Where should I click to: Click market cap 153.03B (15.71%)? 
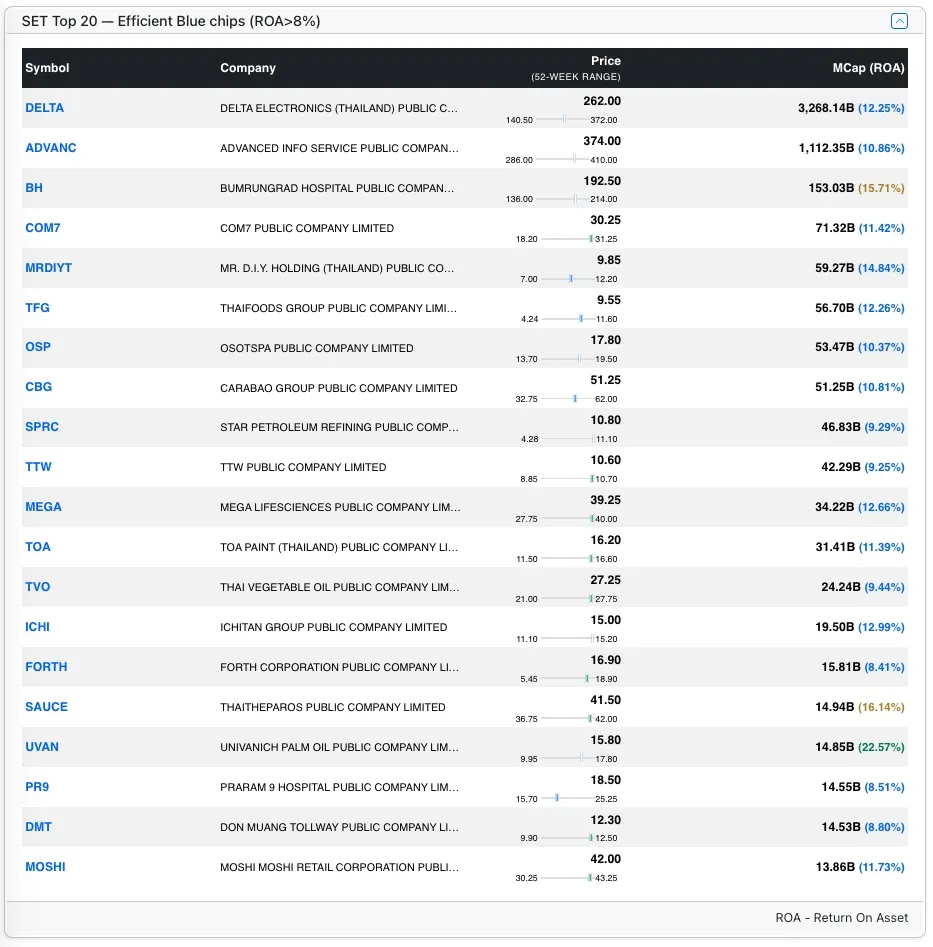point(856,188)
